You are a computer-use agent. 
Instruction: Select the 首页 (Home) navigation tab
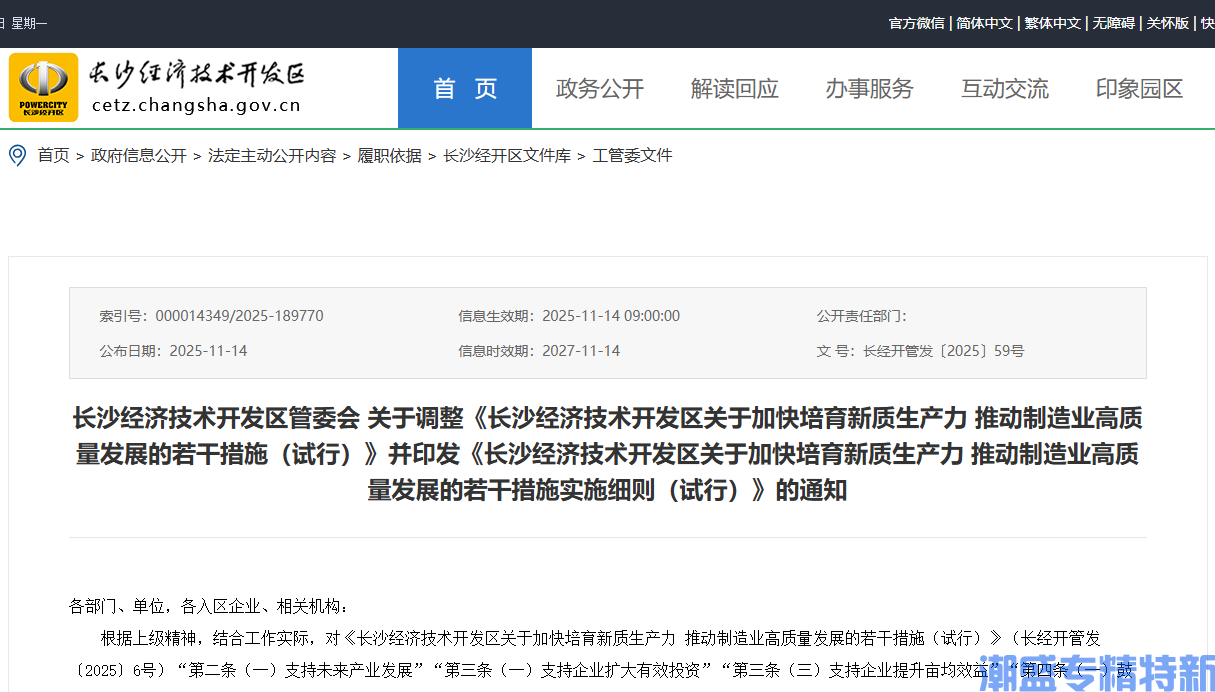click(x=464, y=88)
